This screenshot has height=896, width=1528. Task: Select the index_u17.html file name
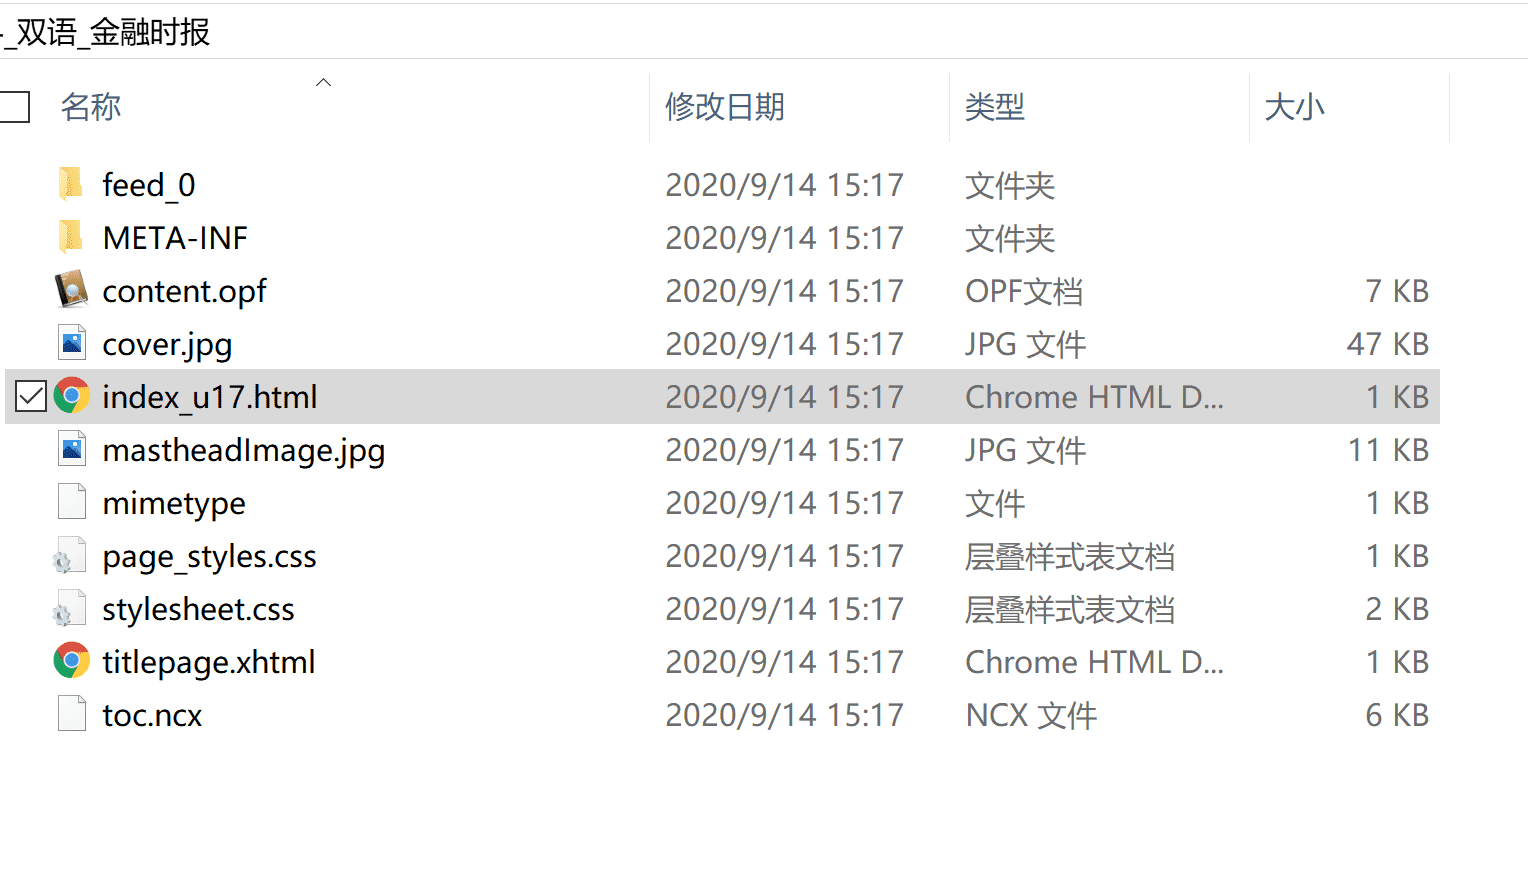click(x=210, y=397)
